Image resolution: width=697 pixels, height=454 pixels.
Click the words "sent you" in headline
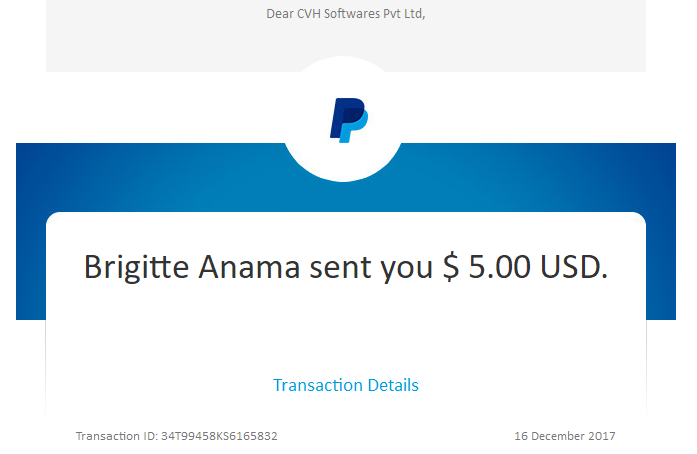click(371, 268)
